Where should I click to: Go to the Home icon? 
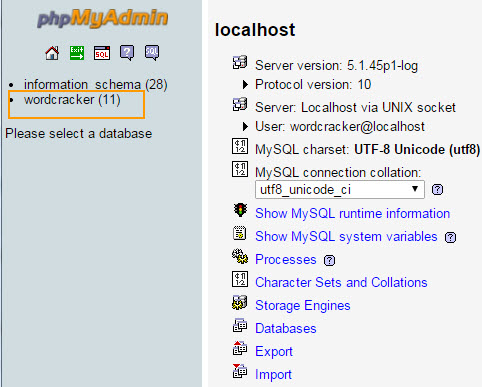tap(52, 53)
